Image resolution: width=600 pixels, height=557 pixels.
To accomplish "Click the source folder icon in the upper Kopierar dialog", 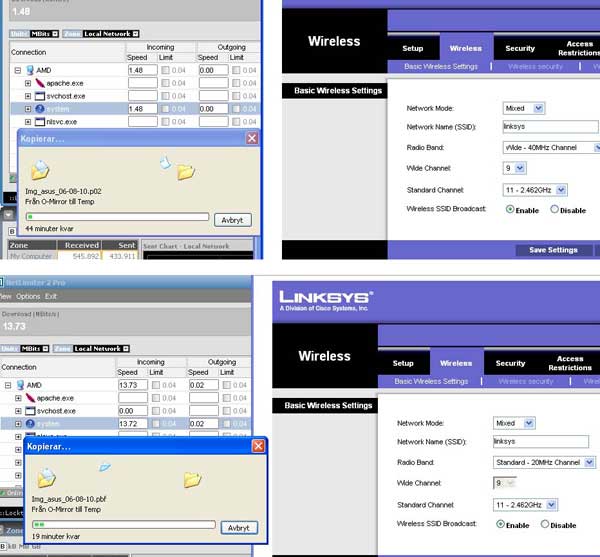I will pyautogui.click(x=40, y=170).
